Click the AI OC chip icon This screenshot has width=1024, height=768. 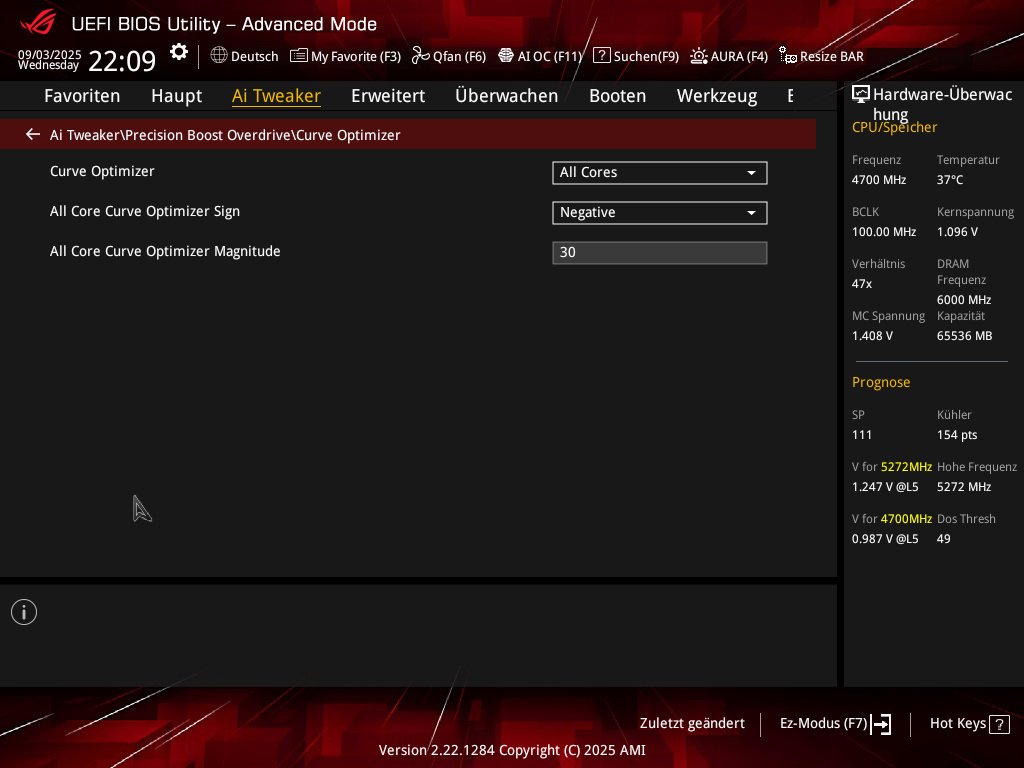click(506, 56)
